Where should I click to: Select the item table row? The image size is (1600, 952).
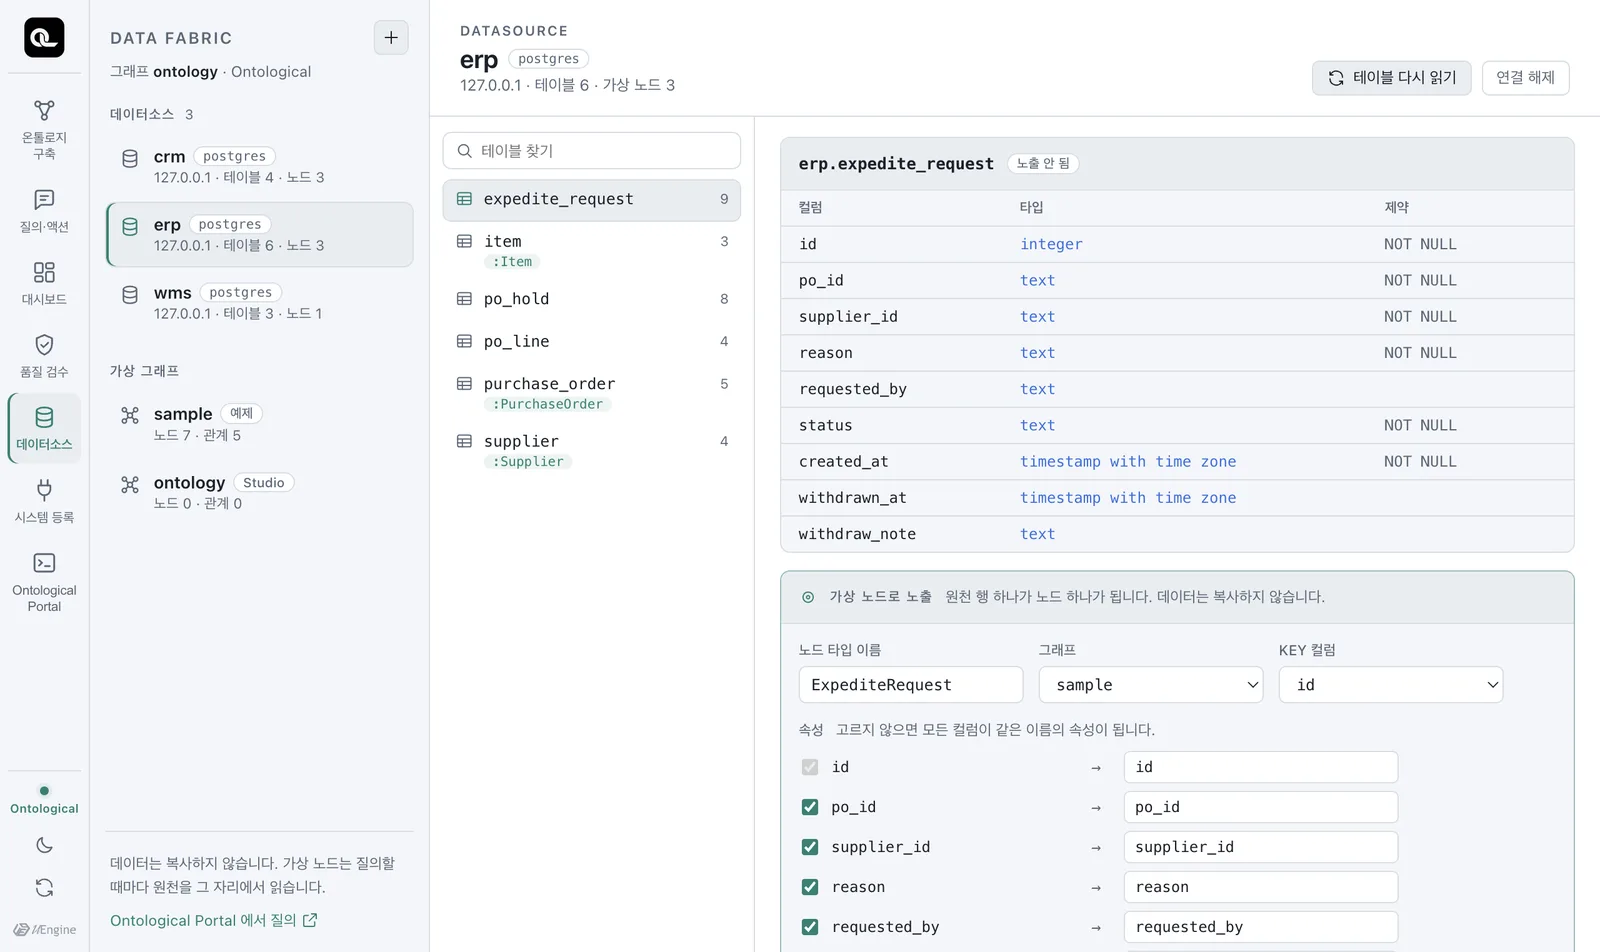(x=592, y=250)
